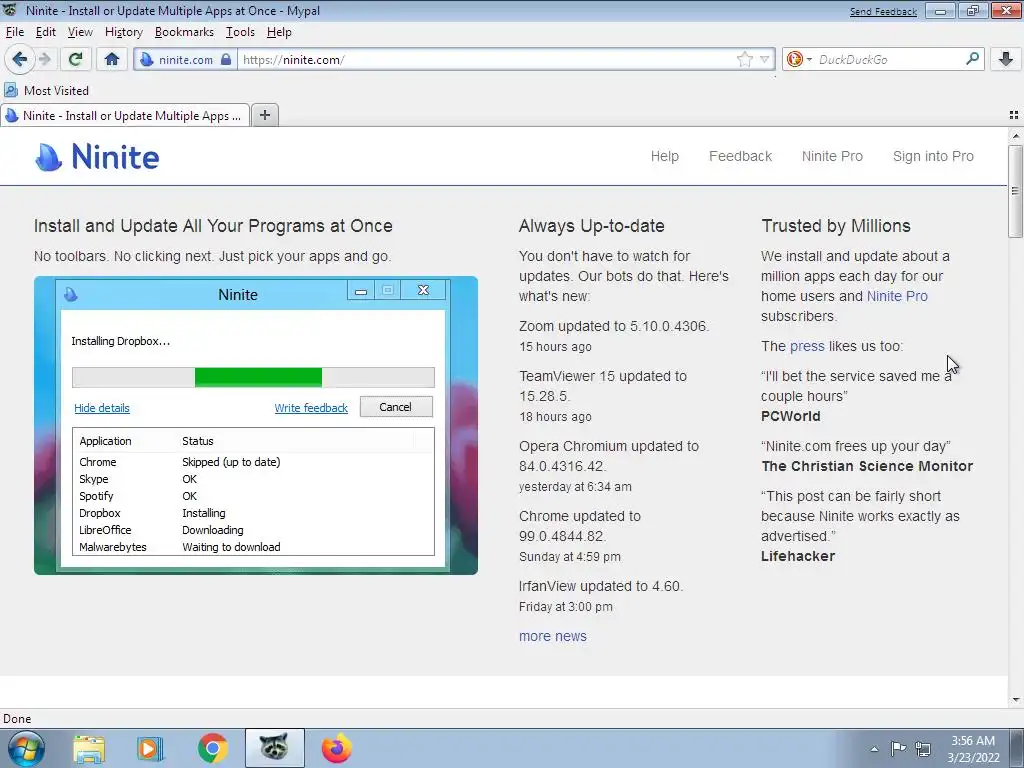Click the vertical scrollbar thumb
The image size is (1024, 768).
click(1015, 191)
